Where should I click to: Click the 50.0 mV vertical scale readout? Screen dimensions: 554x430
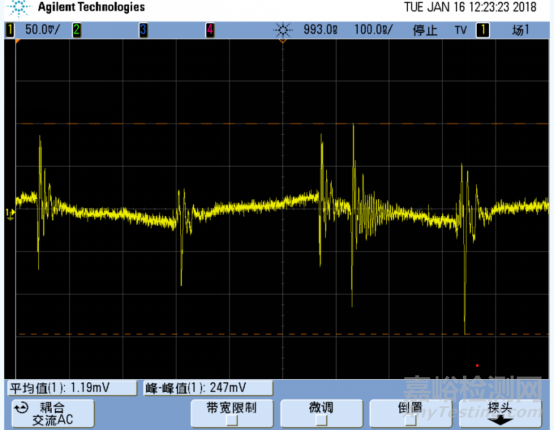[42, 30]
